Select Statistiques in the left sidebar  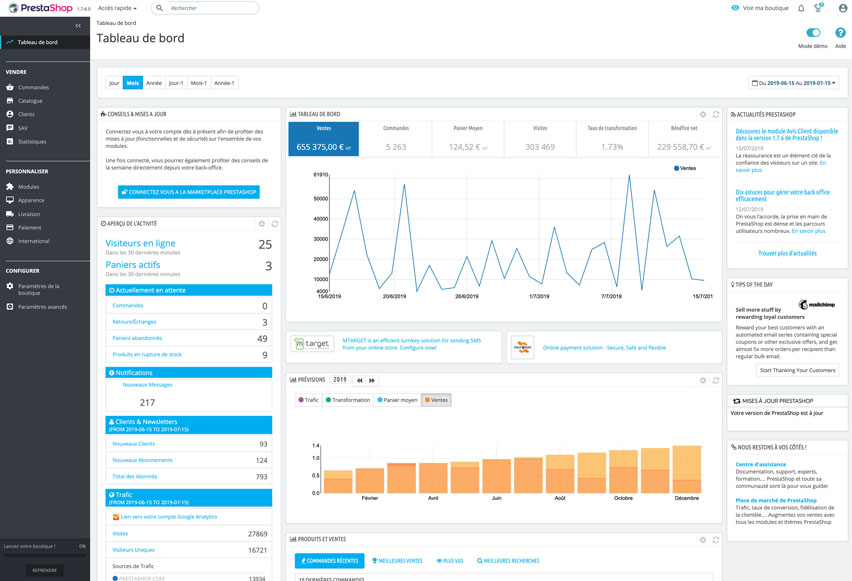pos(35,141)
